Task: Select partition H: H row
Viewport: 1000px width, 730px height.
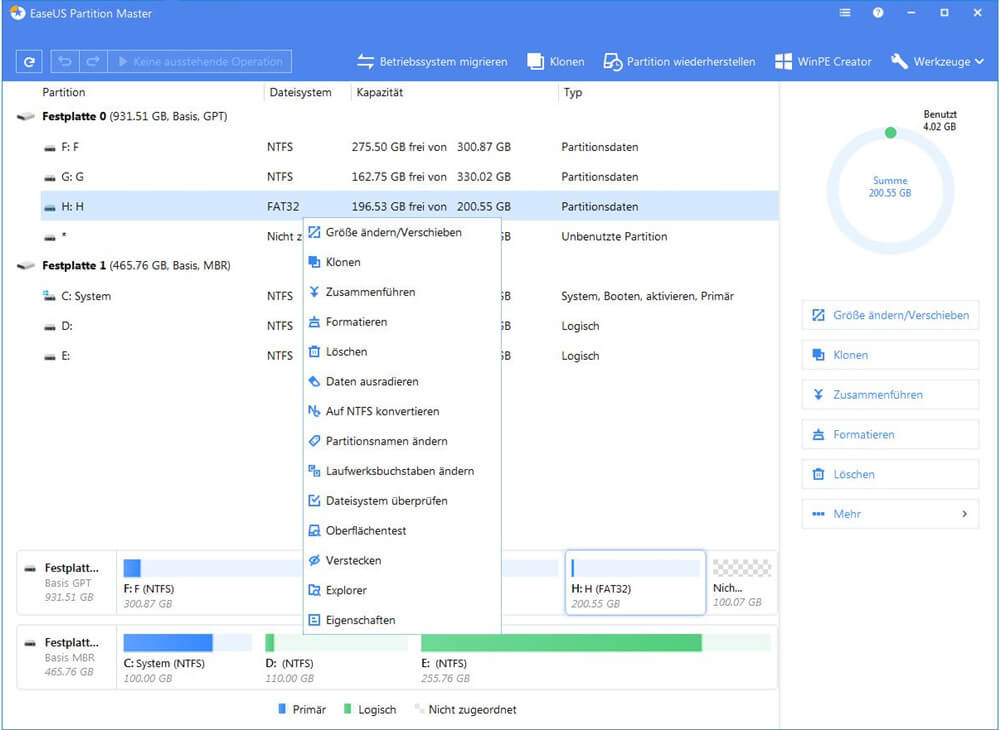Action: pyautogui.click(x=409, y=207)
